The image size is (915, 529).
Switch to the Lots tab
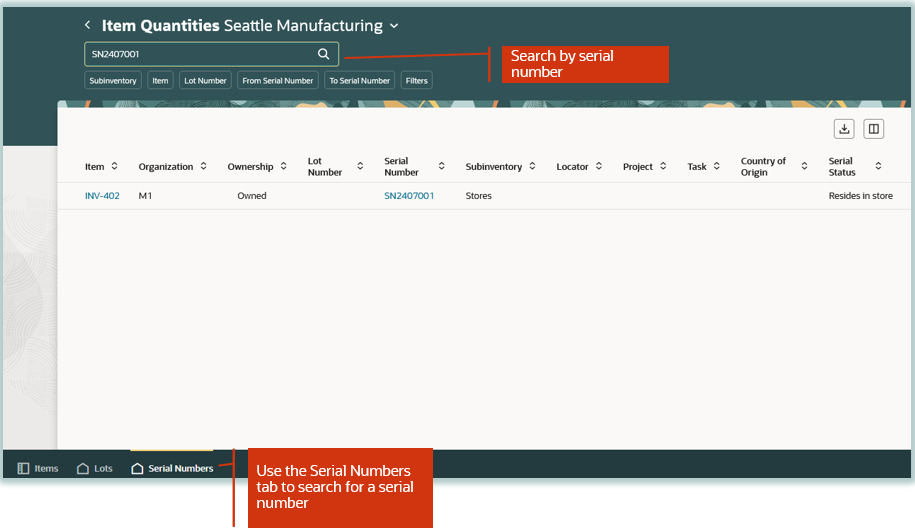tap(95, 468)
